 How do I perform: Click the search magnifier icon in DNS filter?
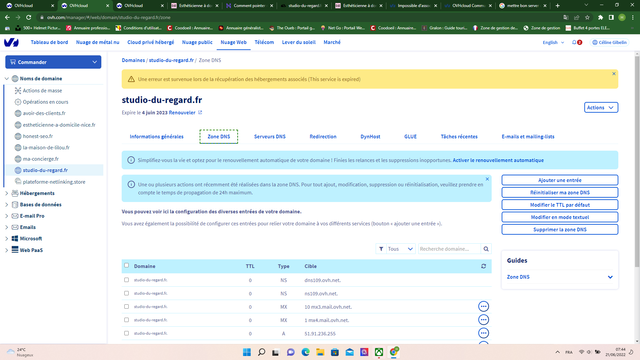click(x=486, y=249)
